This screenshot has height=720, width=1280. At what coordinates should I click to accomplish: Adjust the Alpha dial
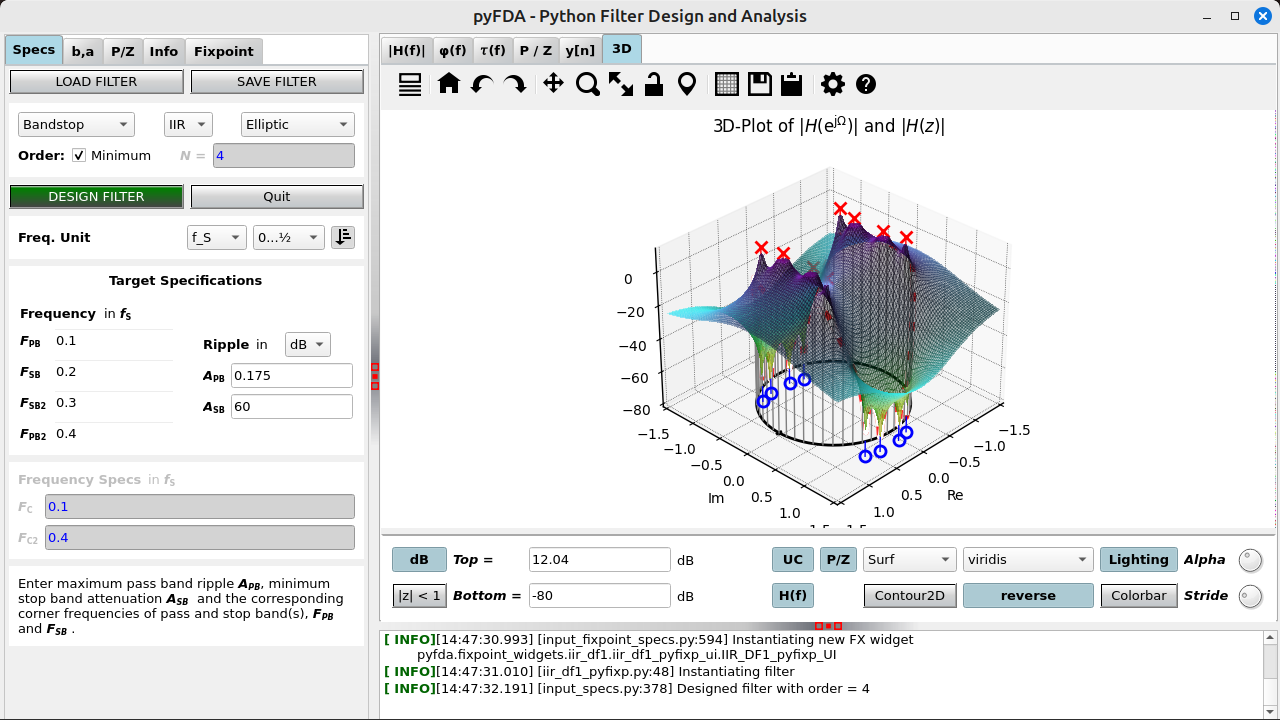pos(1250,561)
